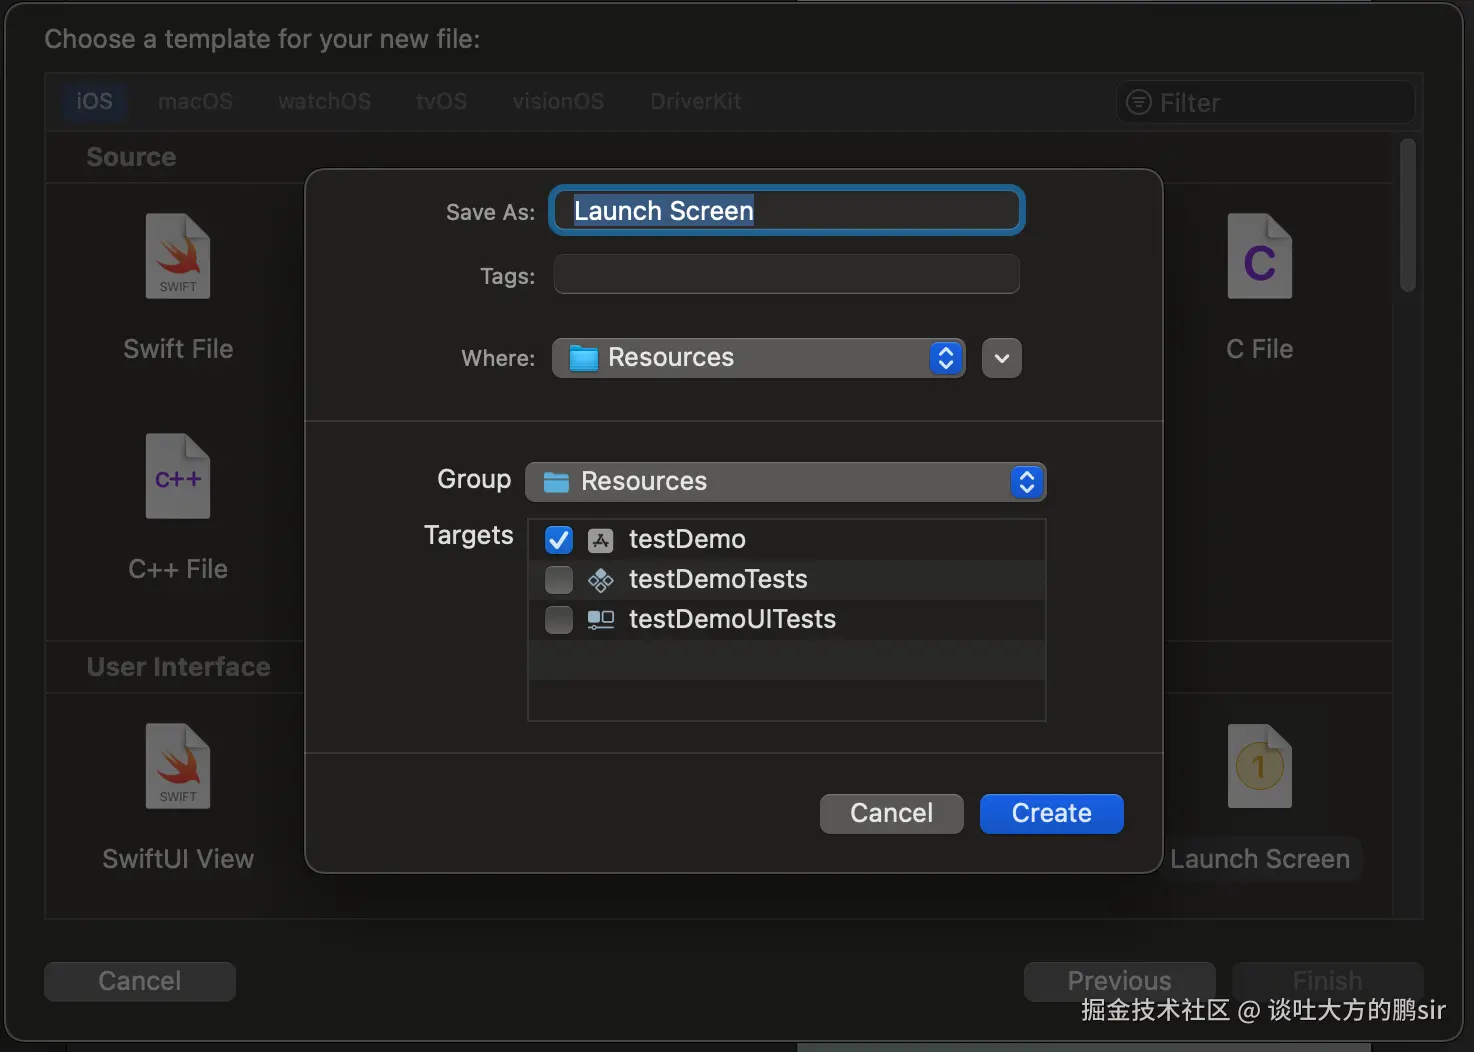Expand the save panel with chevron button
Viewport: 1474px width, 1052px height.
point(1002,358)
